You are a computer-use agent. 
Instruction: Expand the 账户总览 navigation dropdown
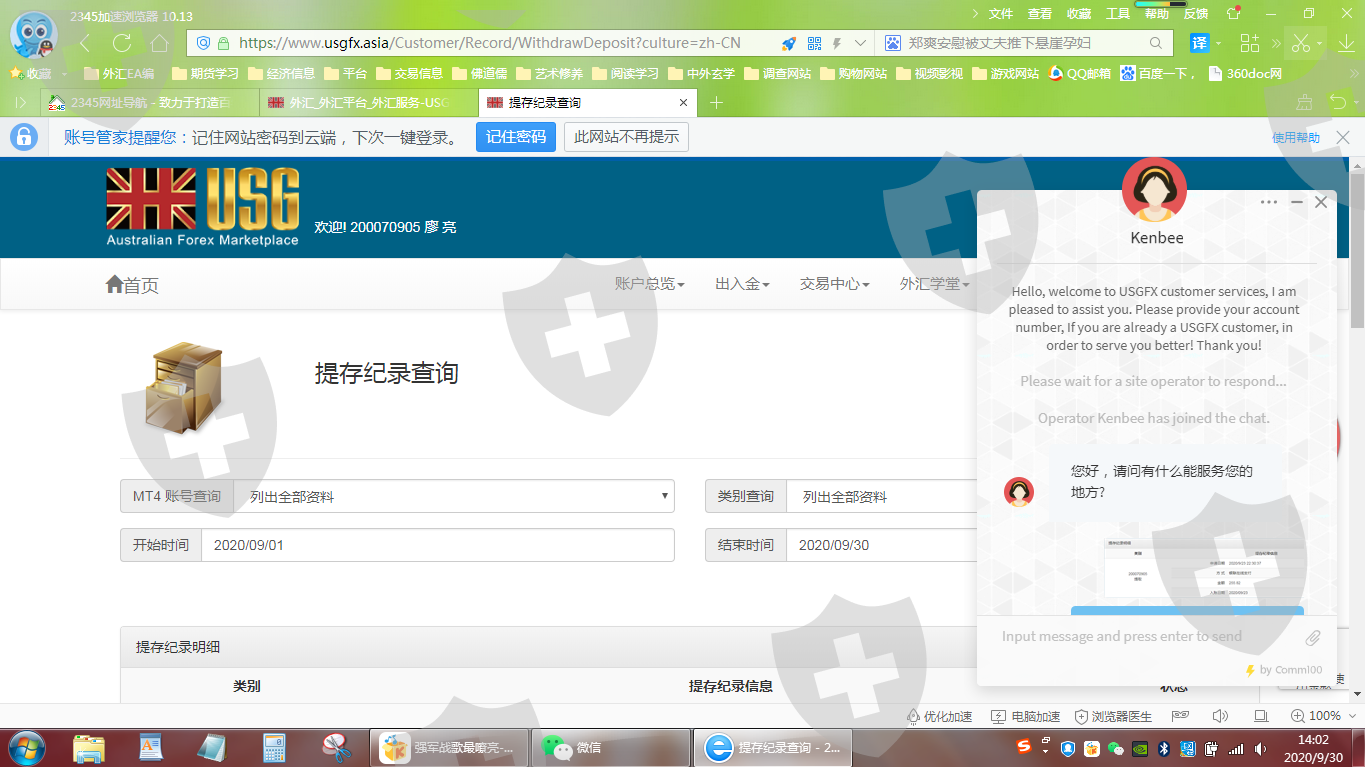coord(649,284)
